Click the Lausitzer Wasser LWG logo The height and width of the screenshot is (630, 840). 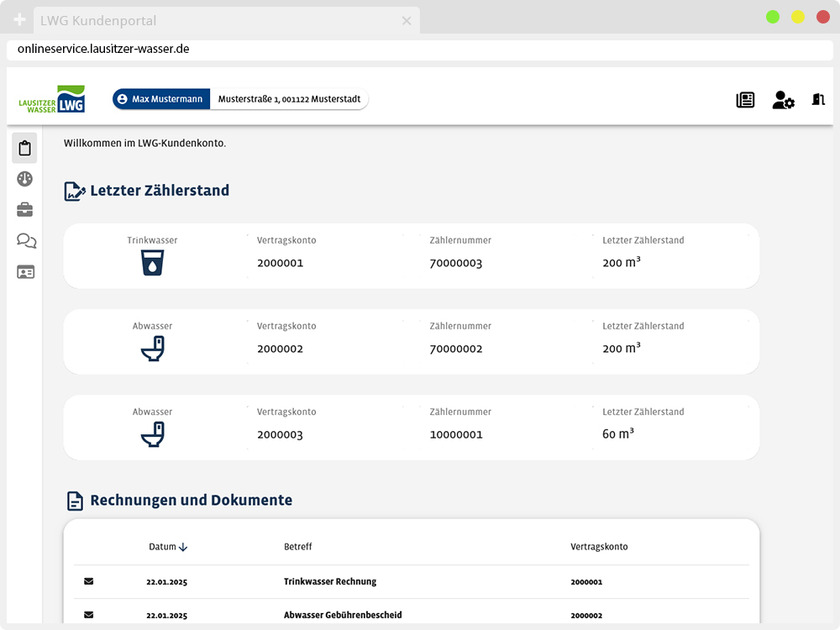pyautogui.click(x=52, y=100)
